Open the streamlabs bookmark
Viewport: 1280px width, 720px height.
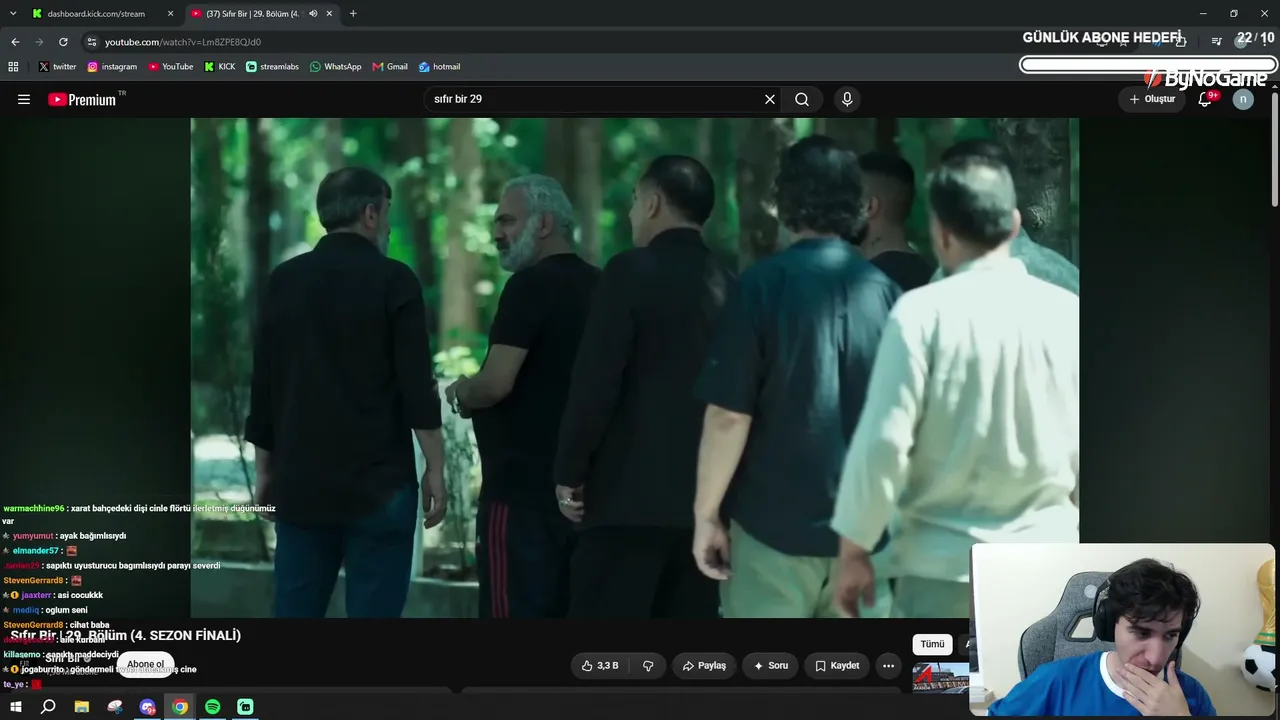[272, 67]
